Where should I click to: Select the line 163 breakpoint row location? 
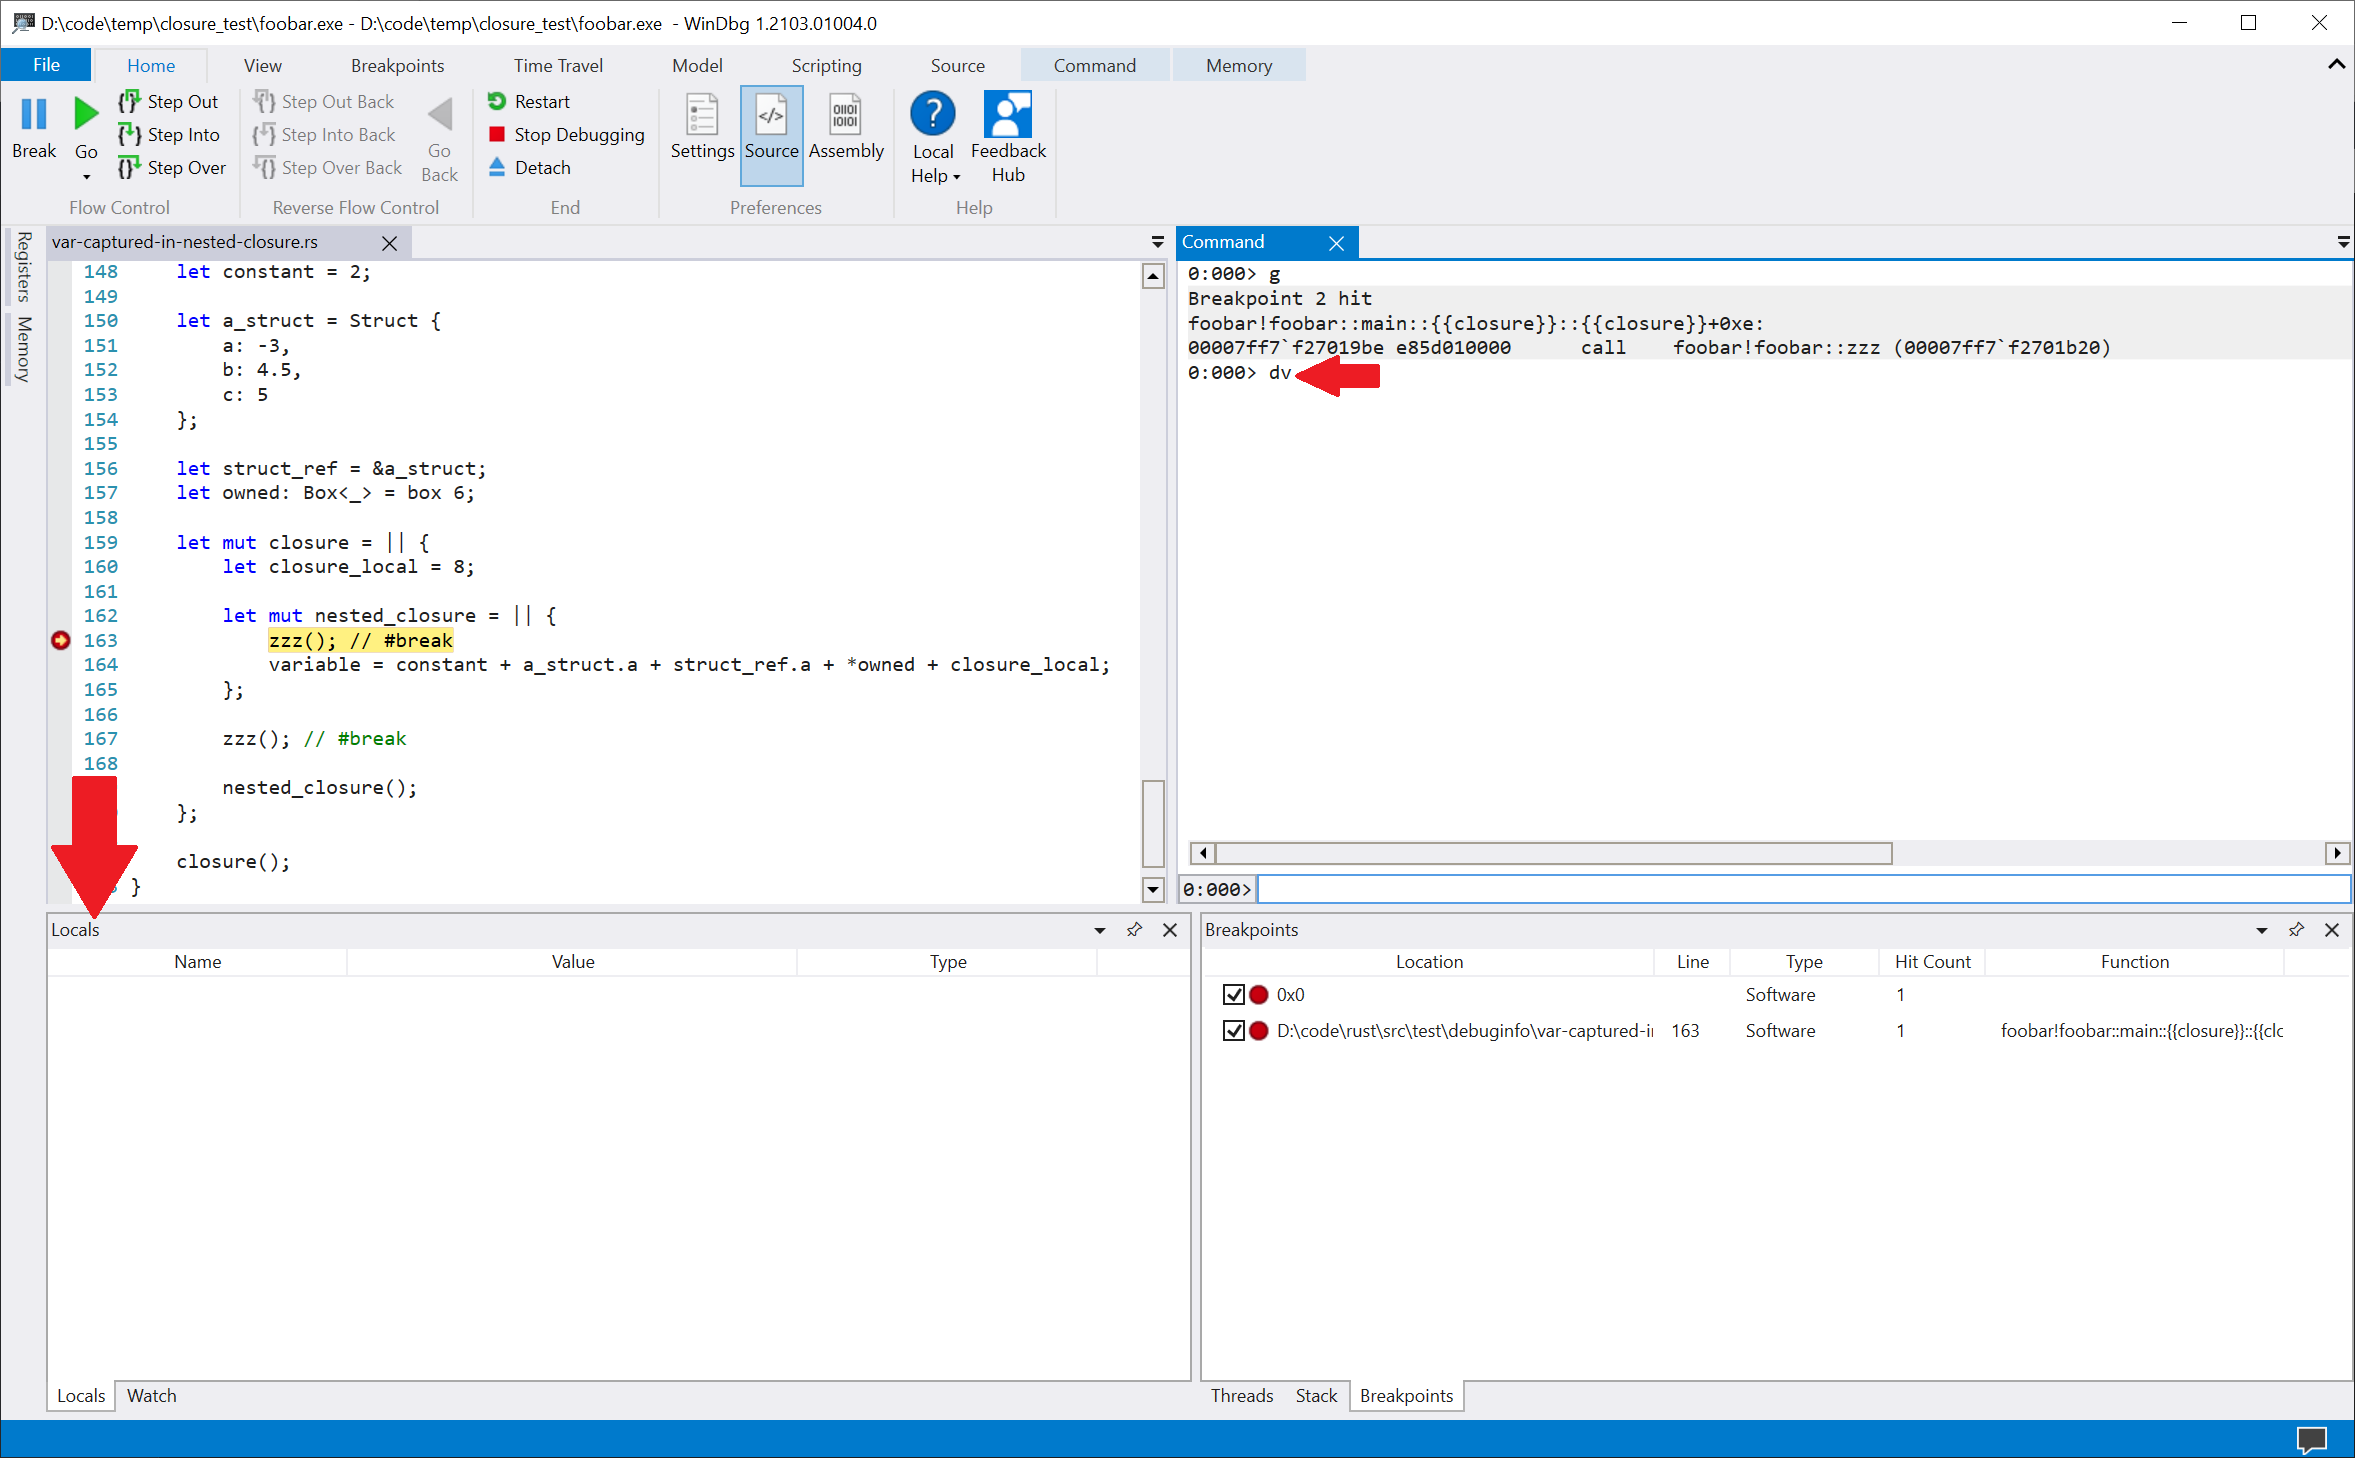pos(1464,1030)
